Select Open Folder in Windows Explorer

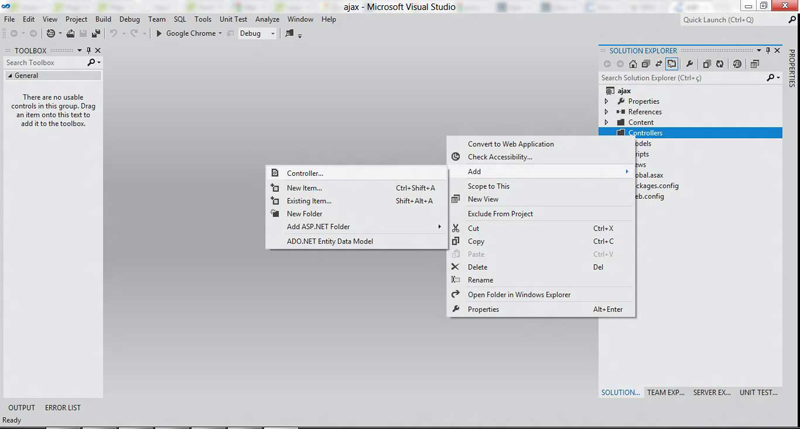pos(541,294)
